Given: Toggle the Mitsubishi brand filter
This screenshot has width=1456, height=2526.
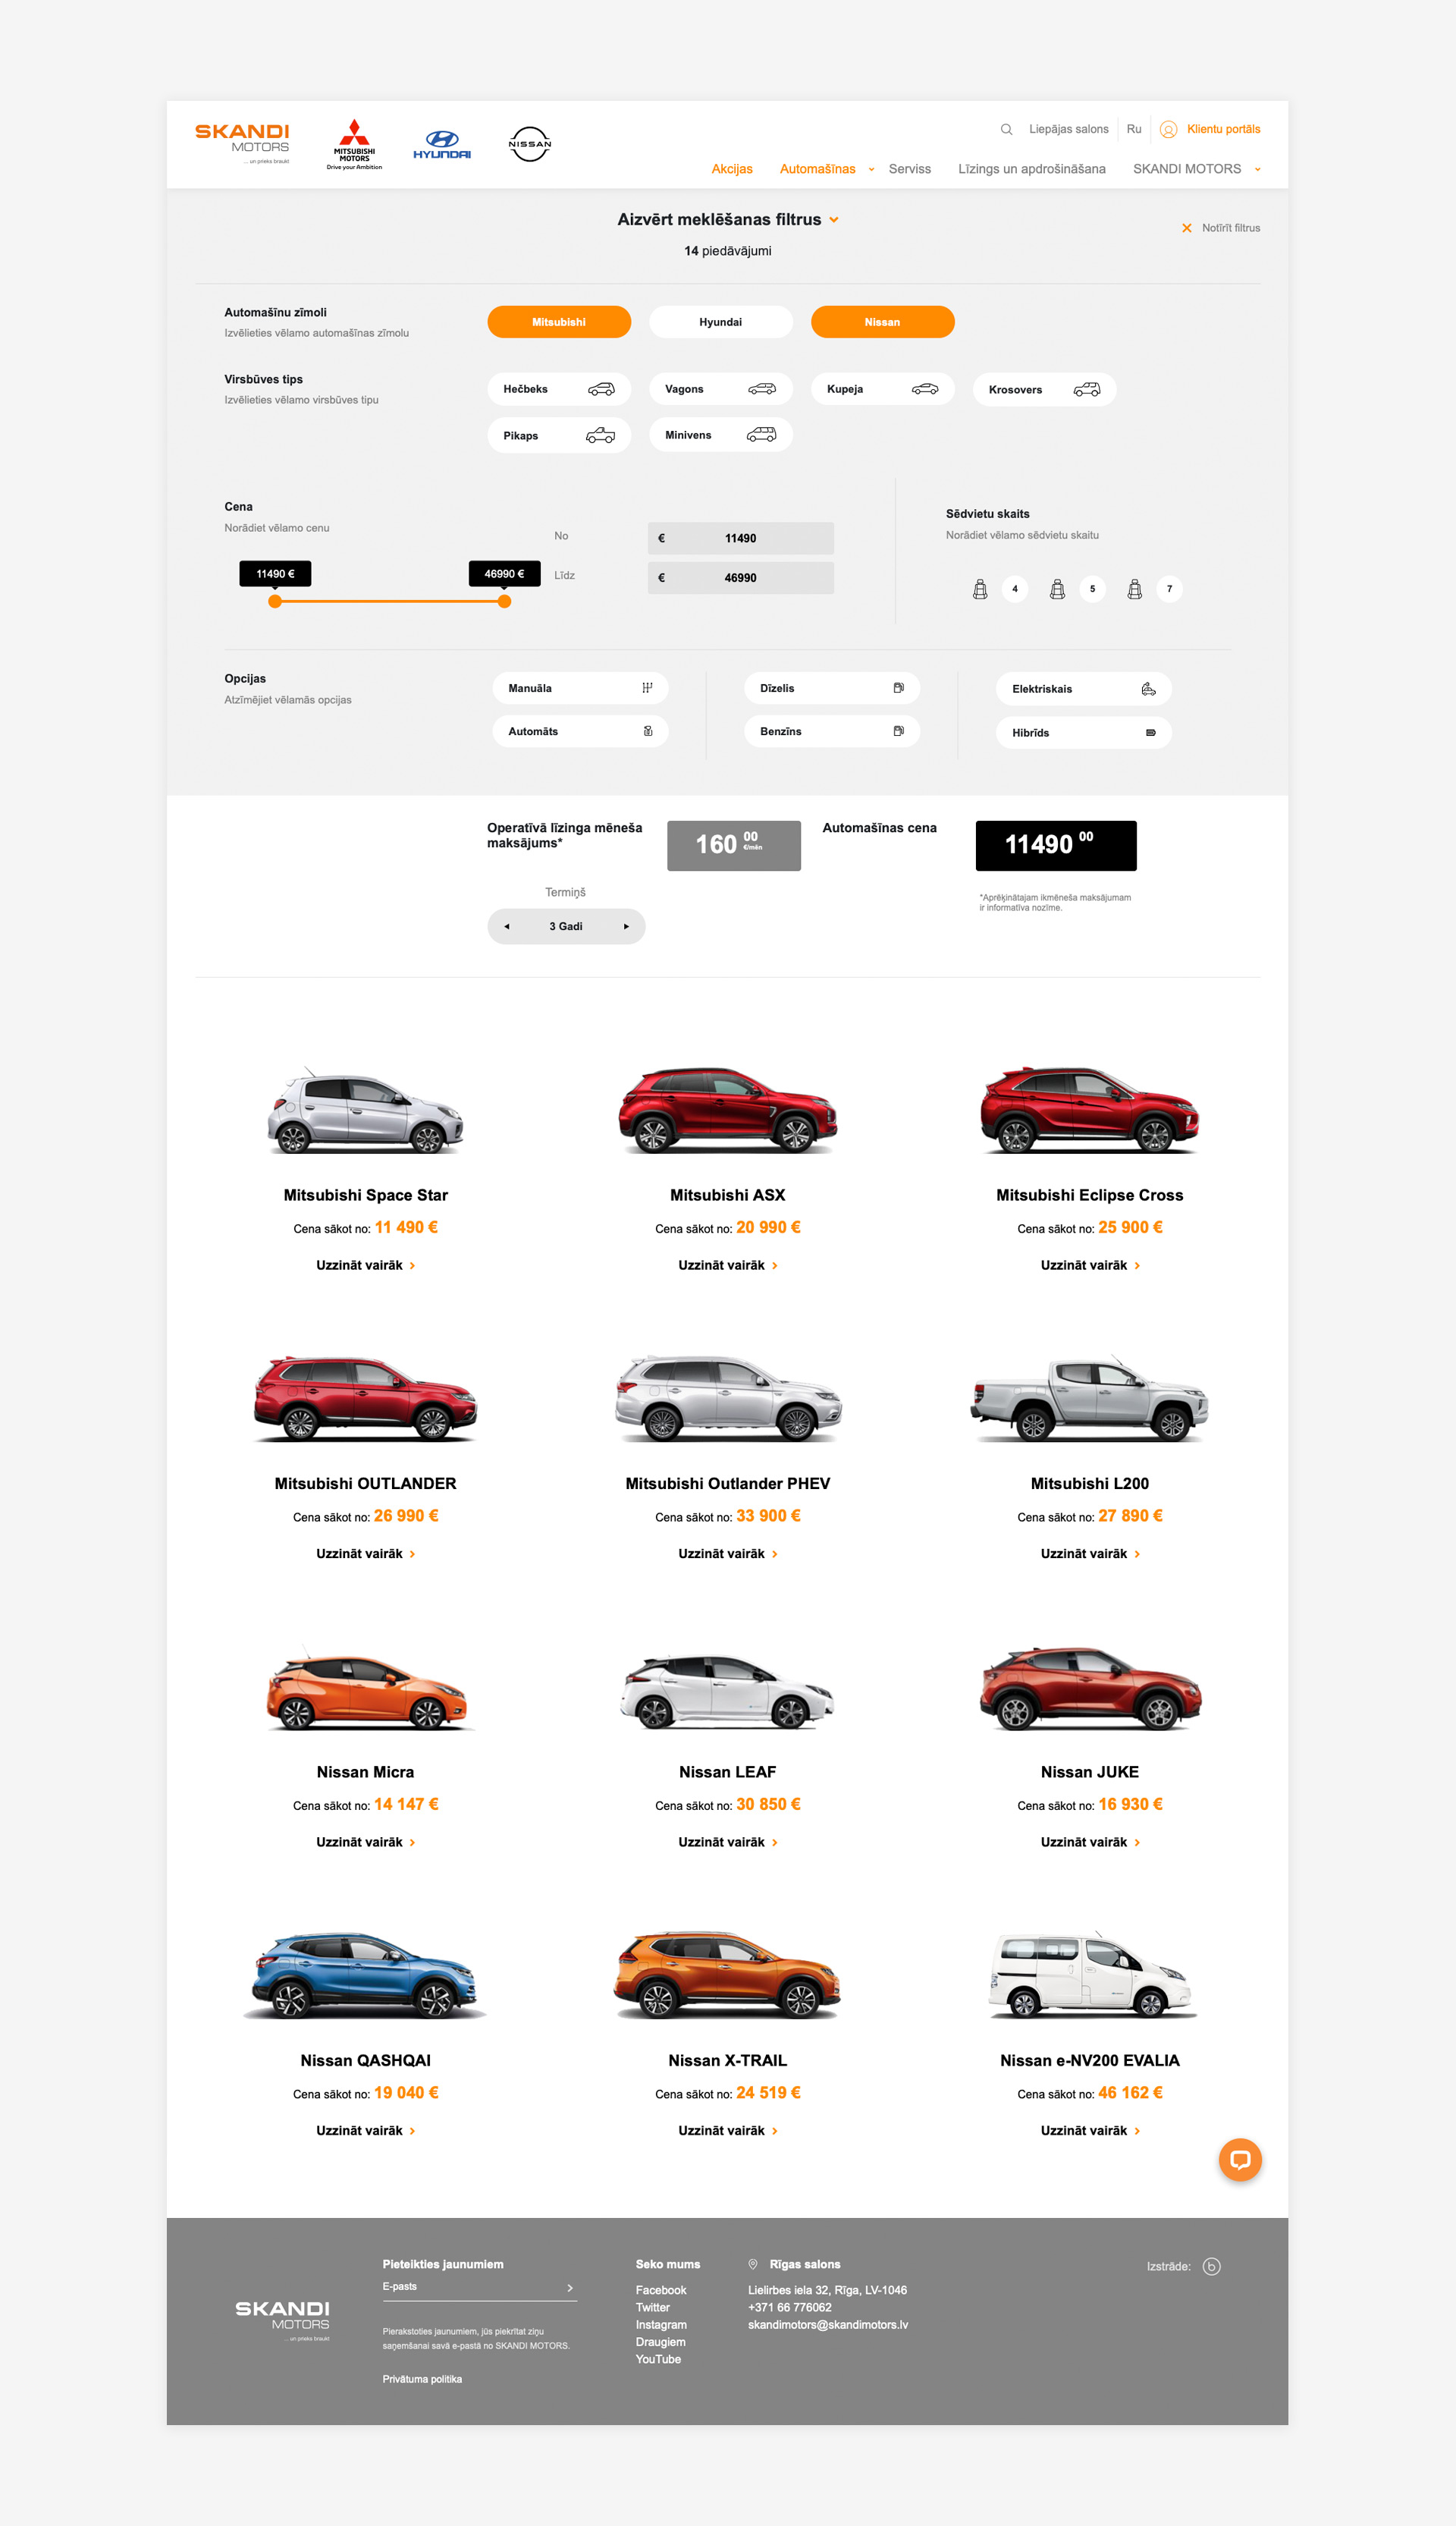Looking at the screenshot, I should [x=559, y=322].
